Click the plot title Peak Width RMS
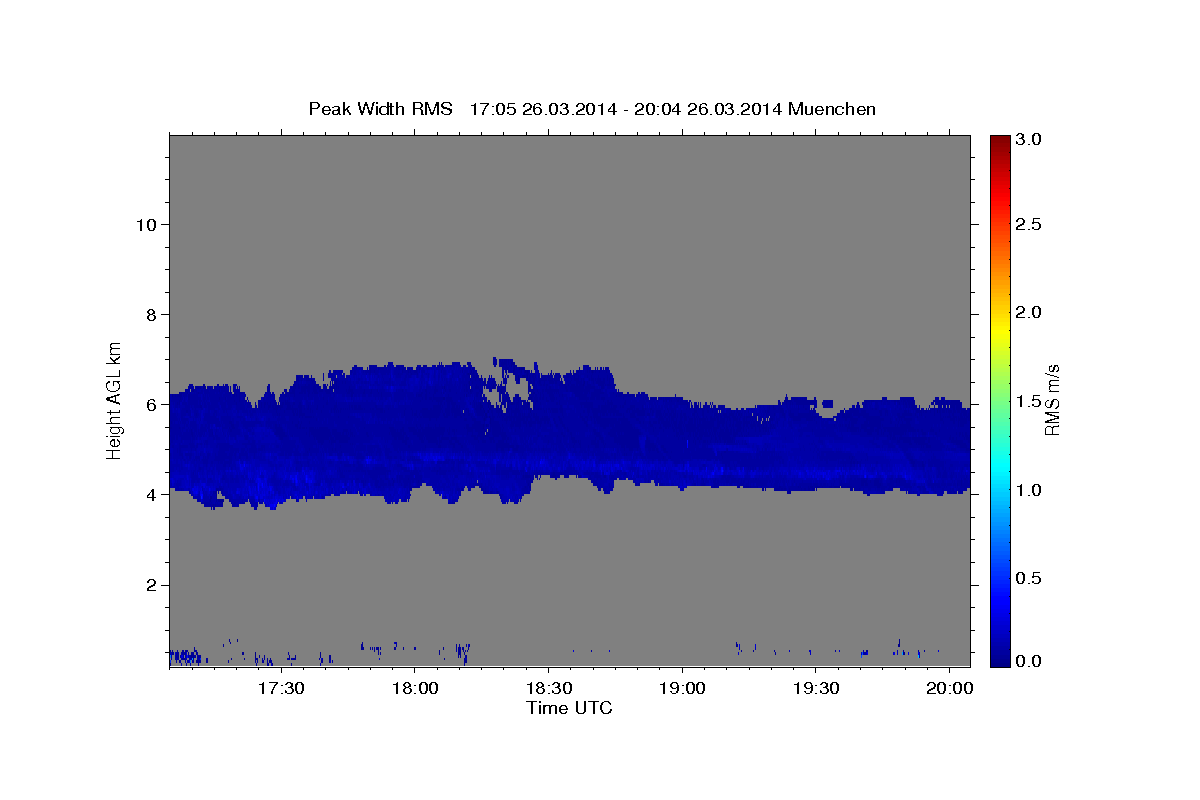The image size is (1200, 800). (380, 109)
